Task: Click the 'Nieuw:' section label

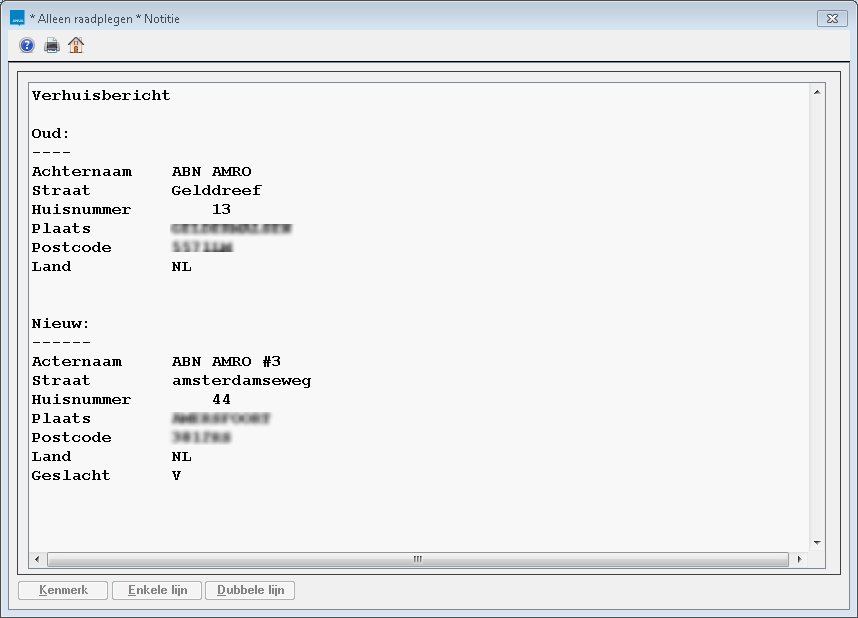Action: coord(61,323)
